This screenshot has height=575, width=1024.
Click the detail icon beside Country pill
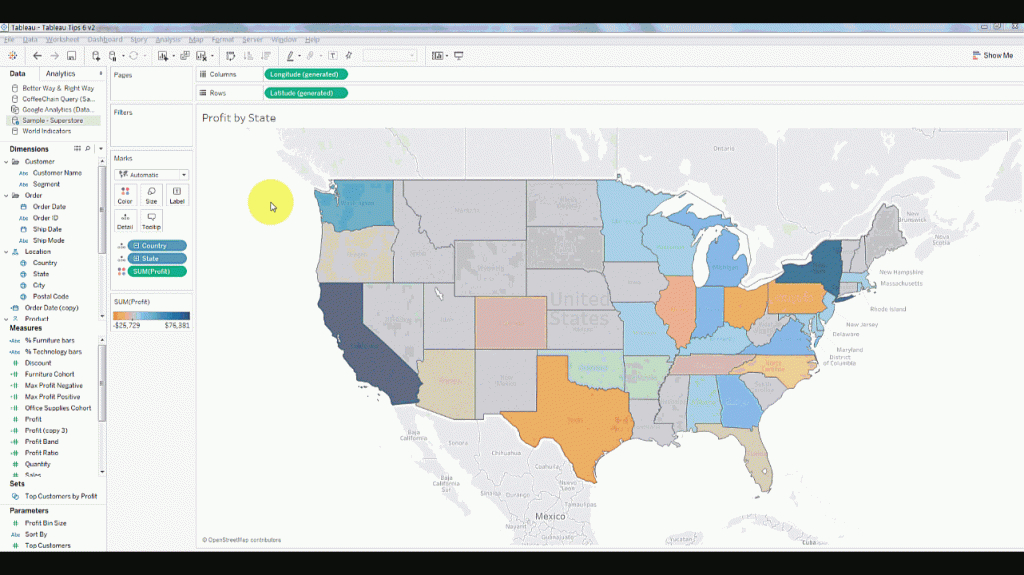(x=121, y=246)
